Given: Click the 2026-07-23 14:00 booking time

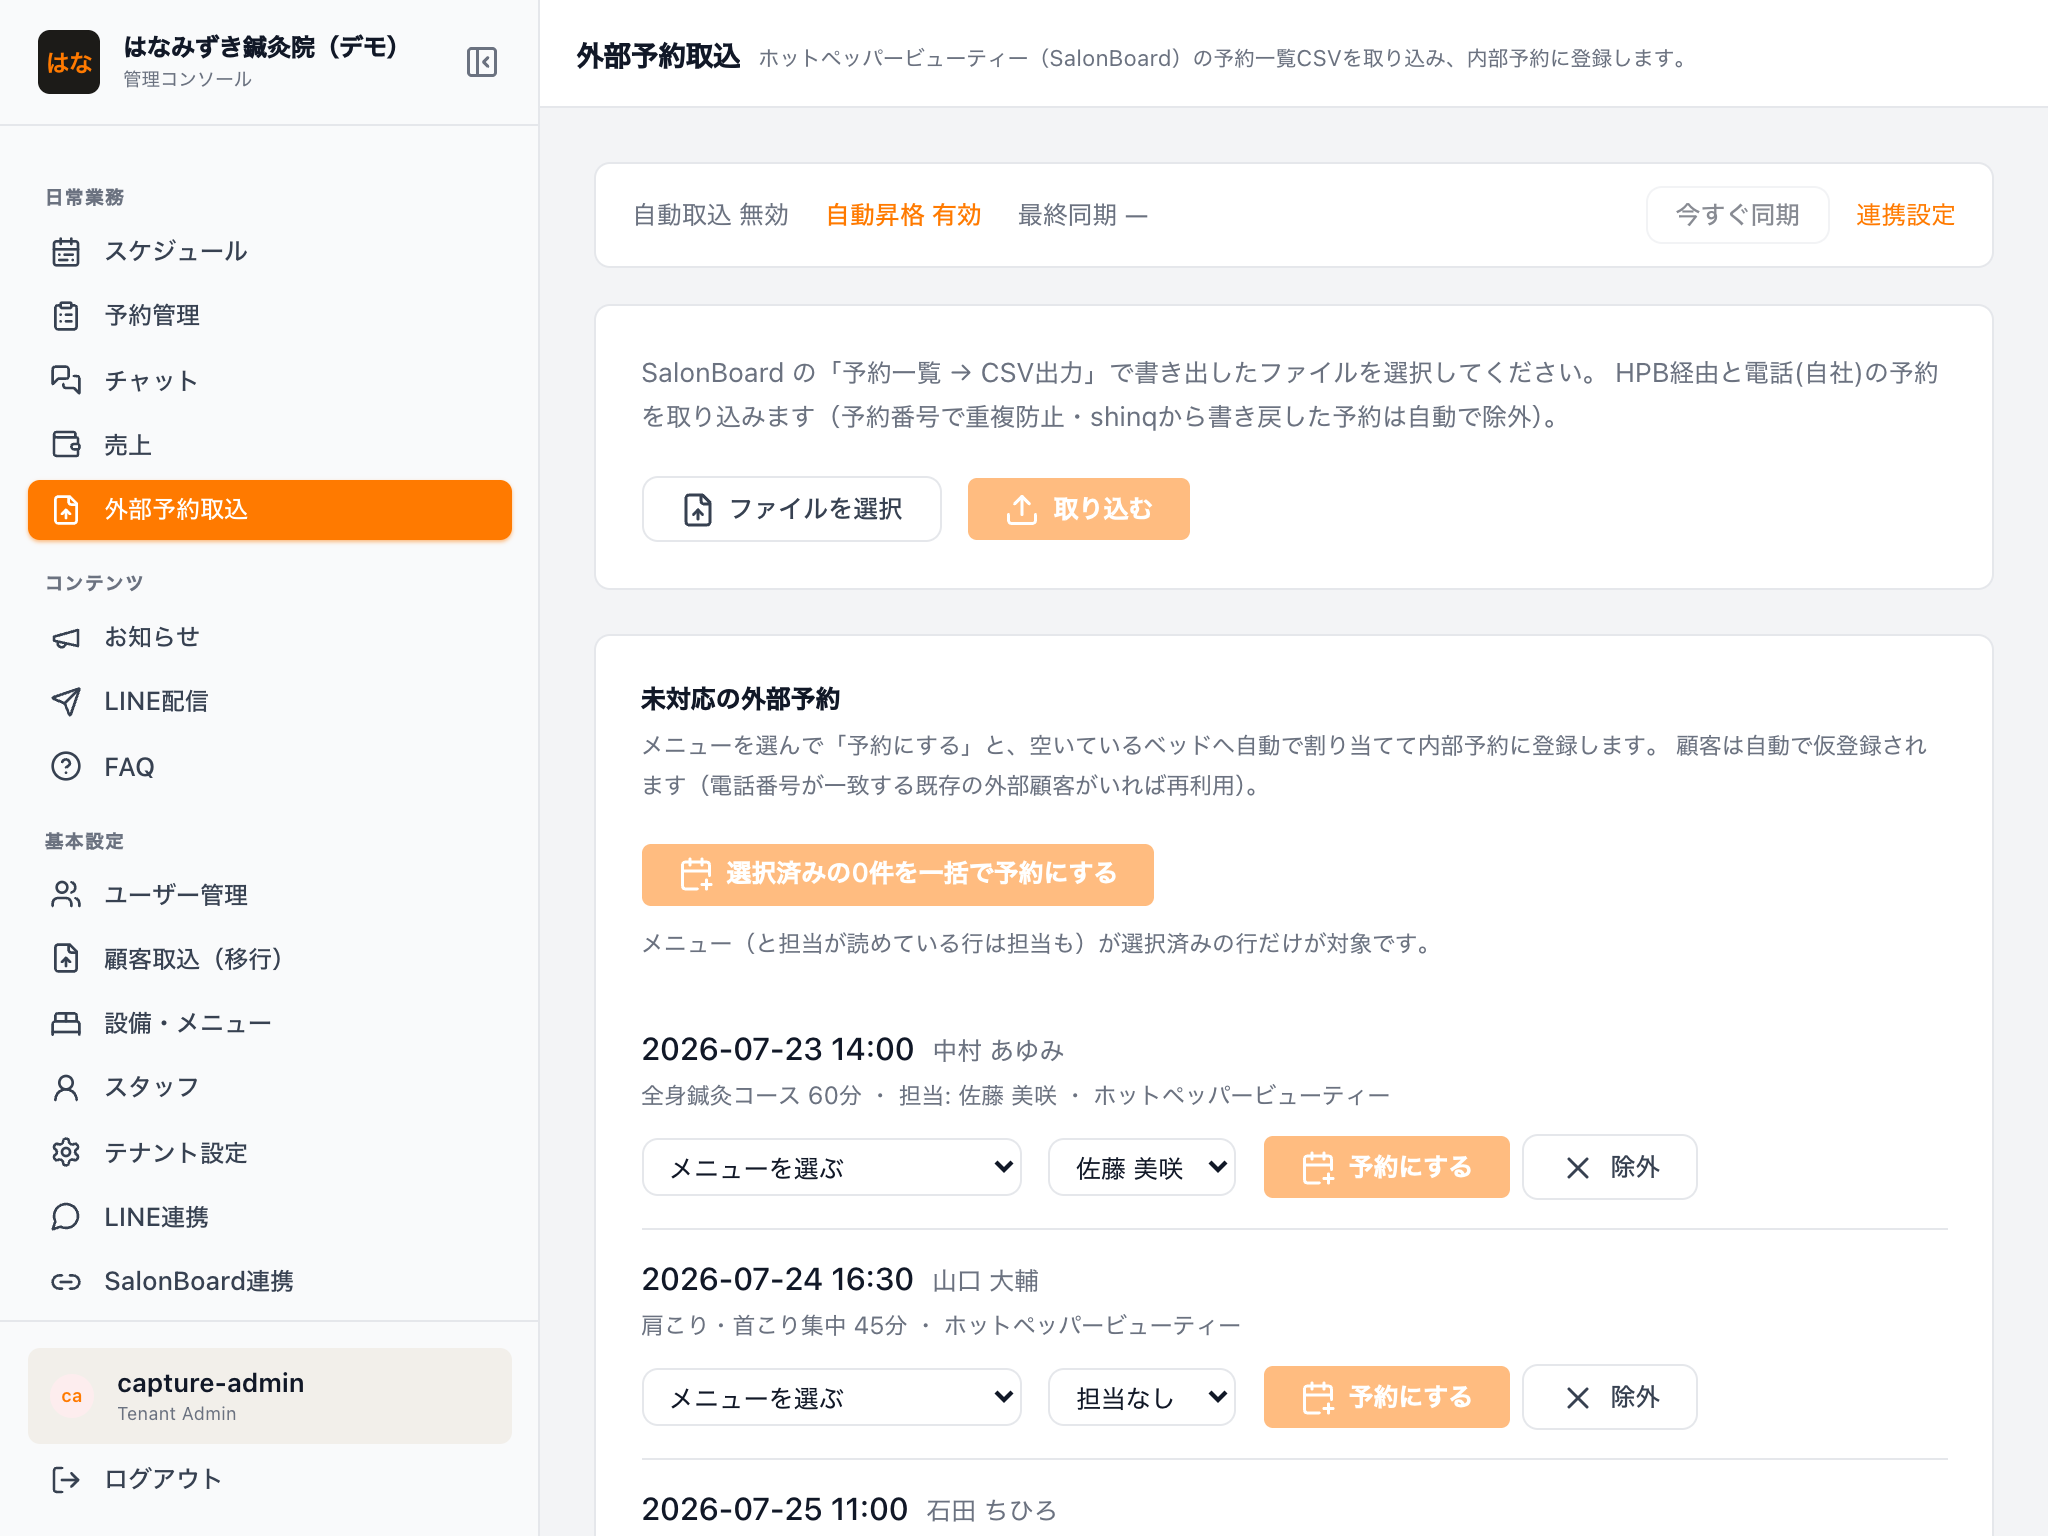Looking at the screenshot, I should 777,1049.
